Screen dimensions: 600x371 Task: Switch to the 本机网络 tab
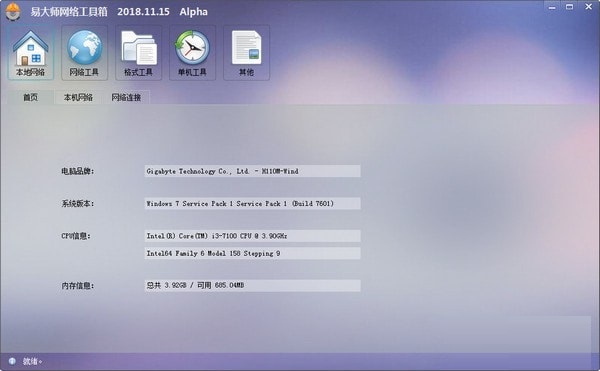(x=78, y=98)
